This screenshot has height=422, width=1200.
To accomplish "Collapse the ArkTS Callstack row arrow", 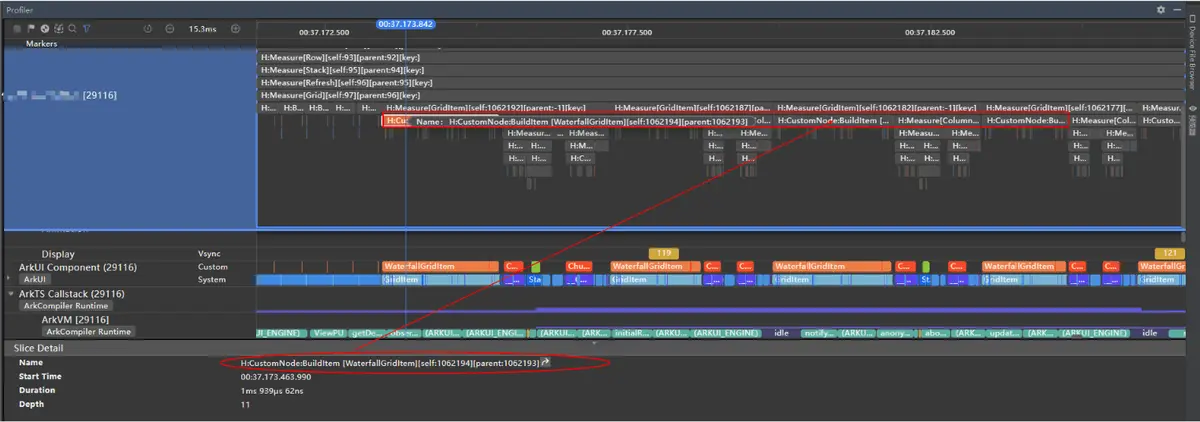I will coord(11,294).
